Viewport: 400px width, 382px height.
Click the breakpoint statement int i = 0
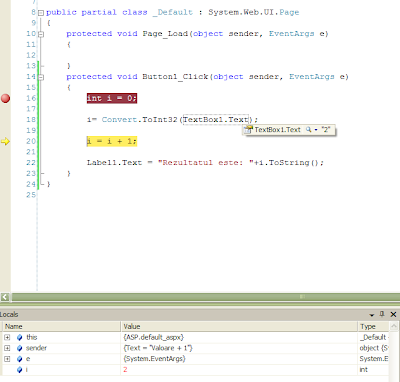(x=112, y=98)
